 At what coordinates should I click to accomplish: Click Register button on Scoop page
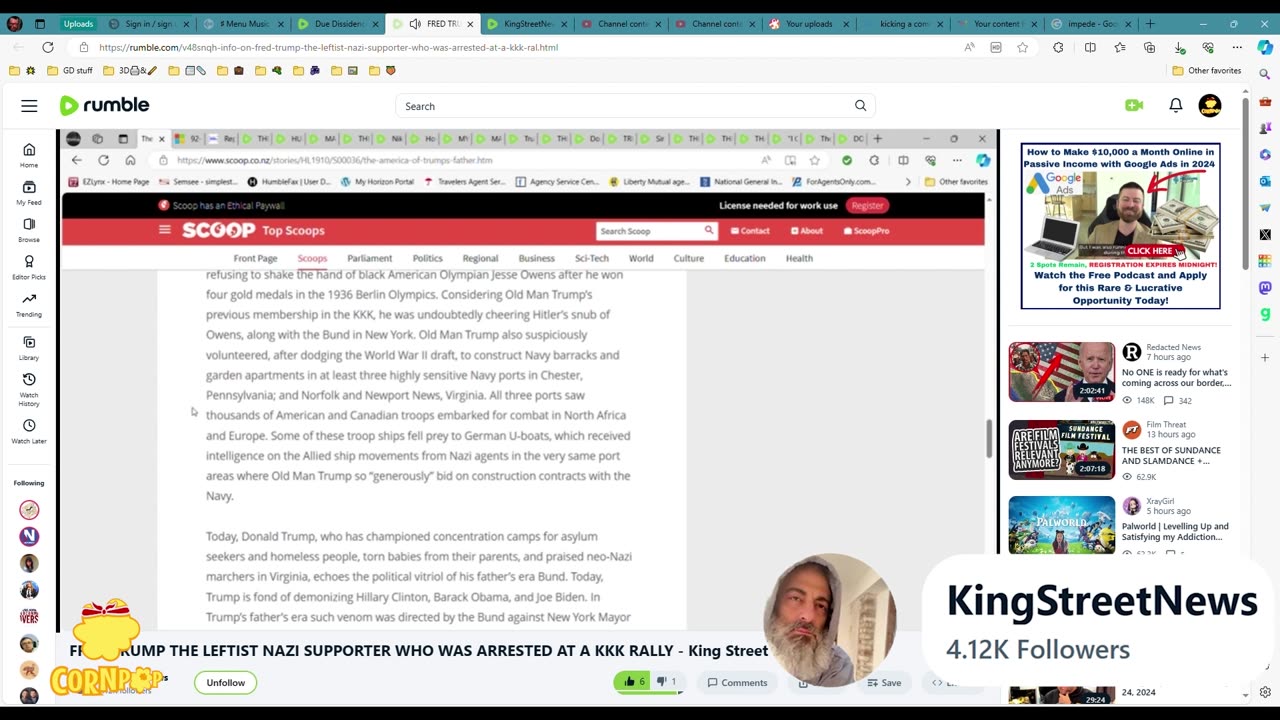pyautogui.click(x=867, y=205)
